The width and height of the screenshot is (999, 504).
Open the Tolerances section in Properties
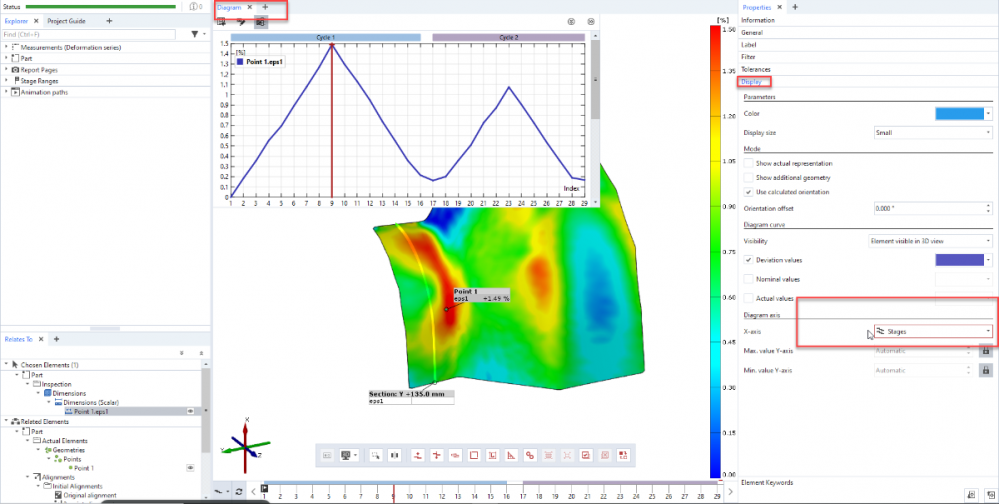point(756,69)
